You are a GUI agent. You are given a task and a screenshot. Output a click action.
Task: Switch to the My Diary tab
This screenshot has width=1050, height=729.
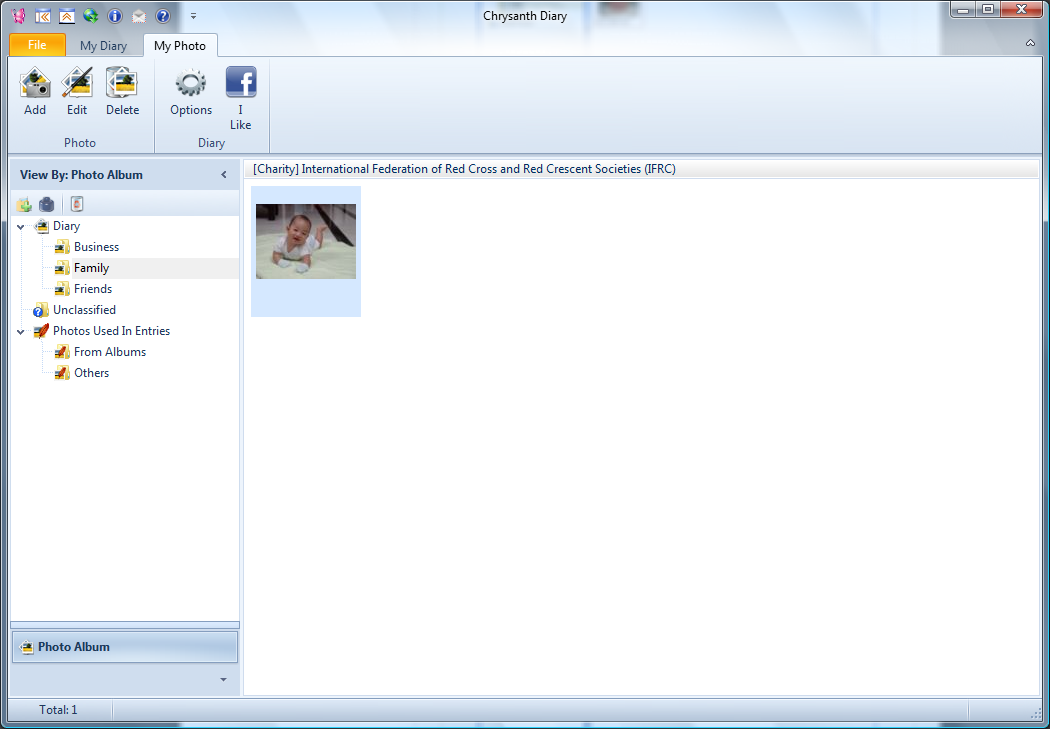point(103,46)
